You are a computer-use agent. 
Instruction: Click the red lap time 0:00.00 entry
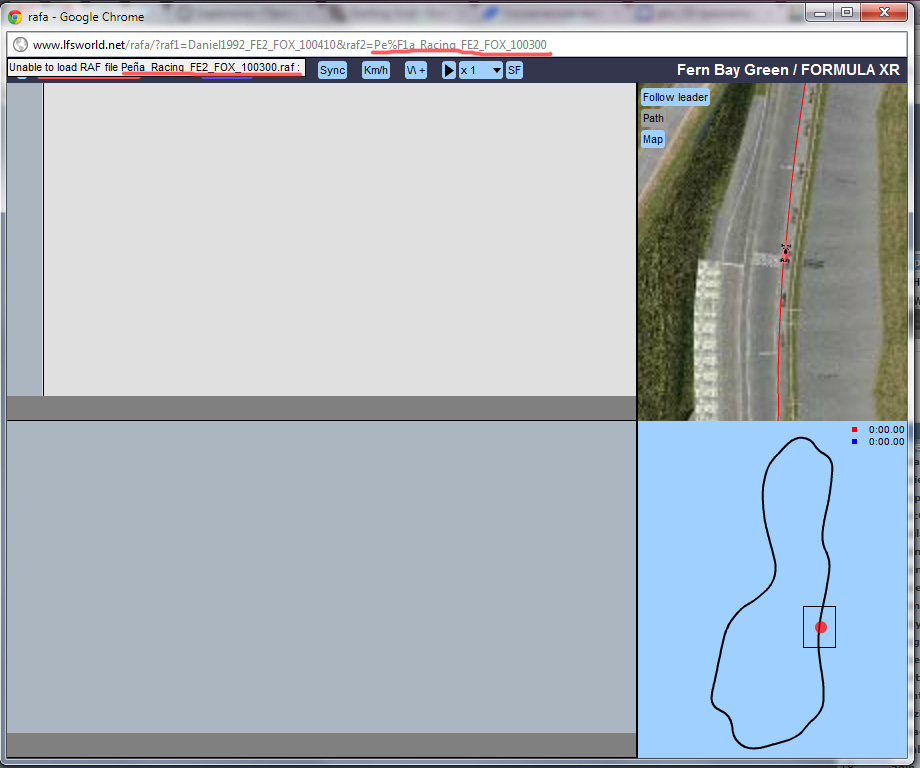pyautogui.click(x=886, y=430)
